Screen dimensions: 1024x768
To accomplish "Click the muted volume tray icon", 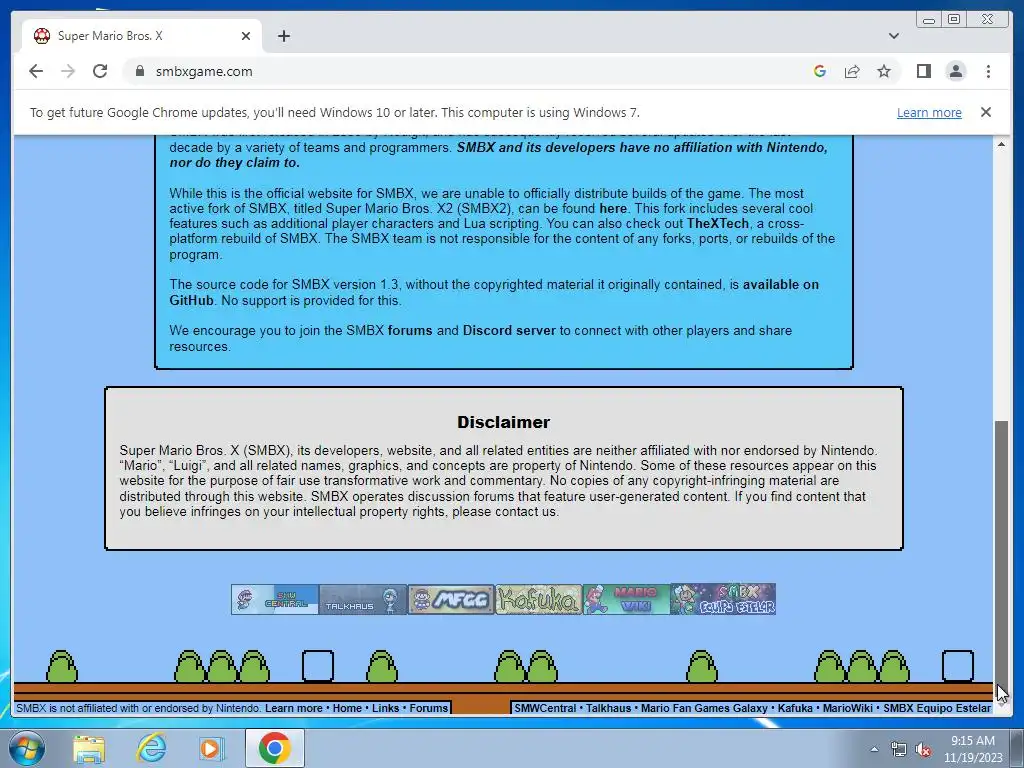I will (923, 750).
